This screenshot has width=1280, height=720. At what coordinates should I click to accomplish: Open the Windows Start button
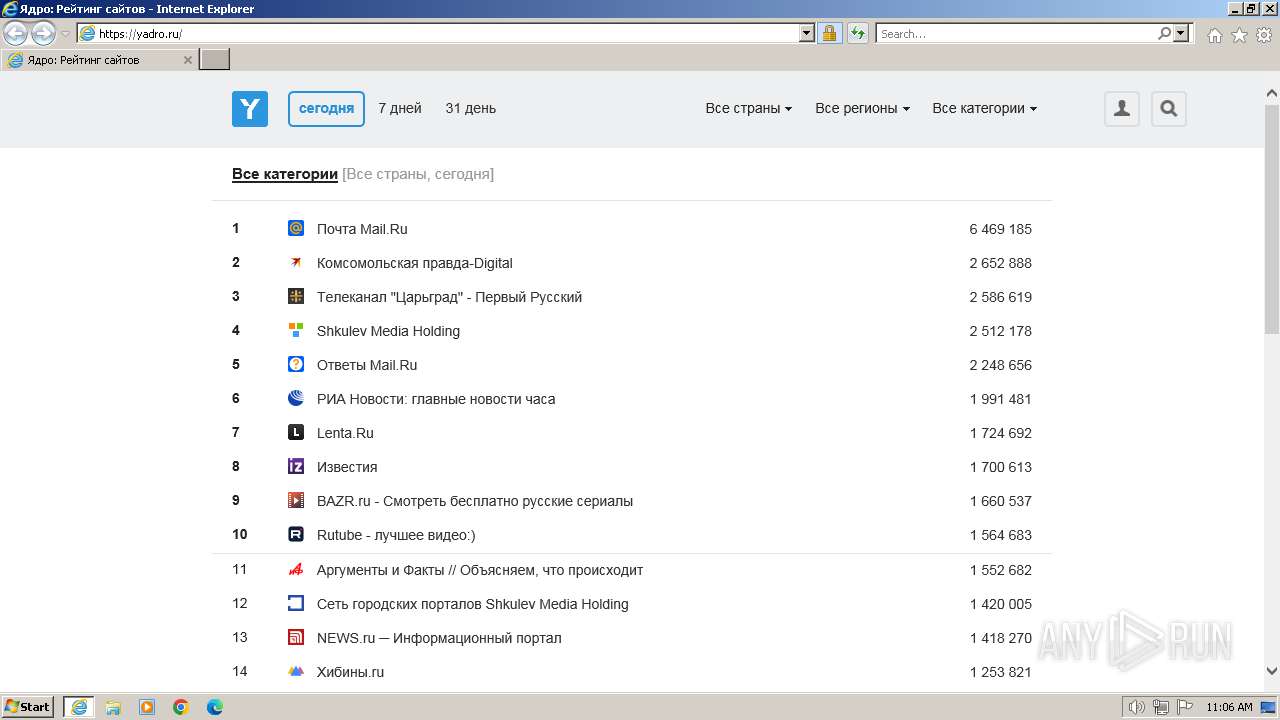(28, 707)
